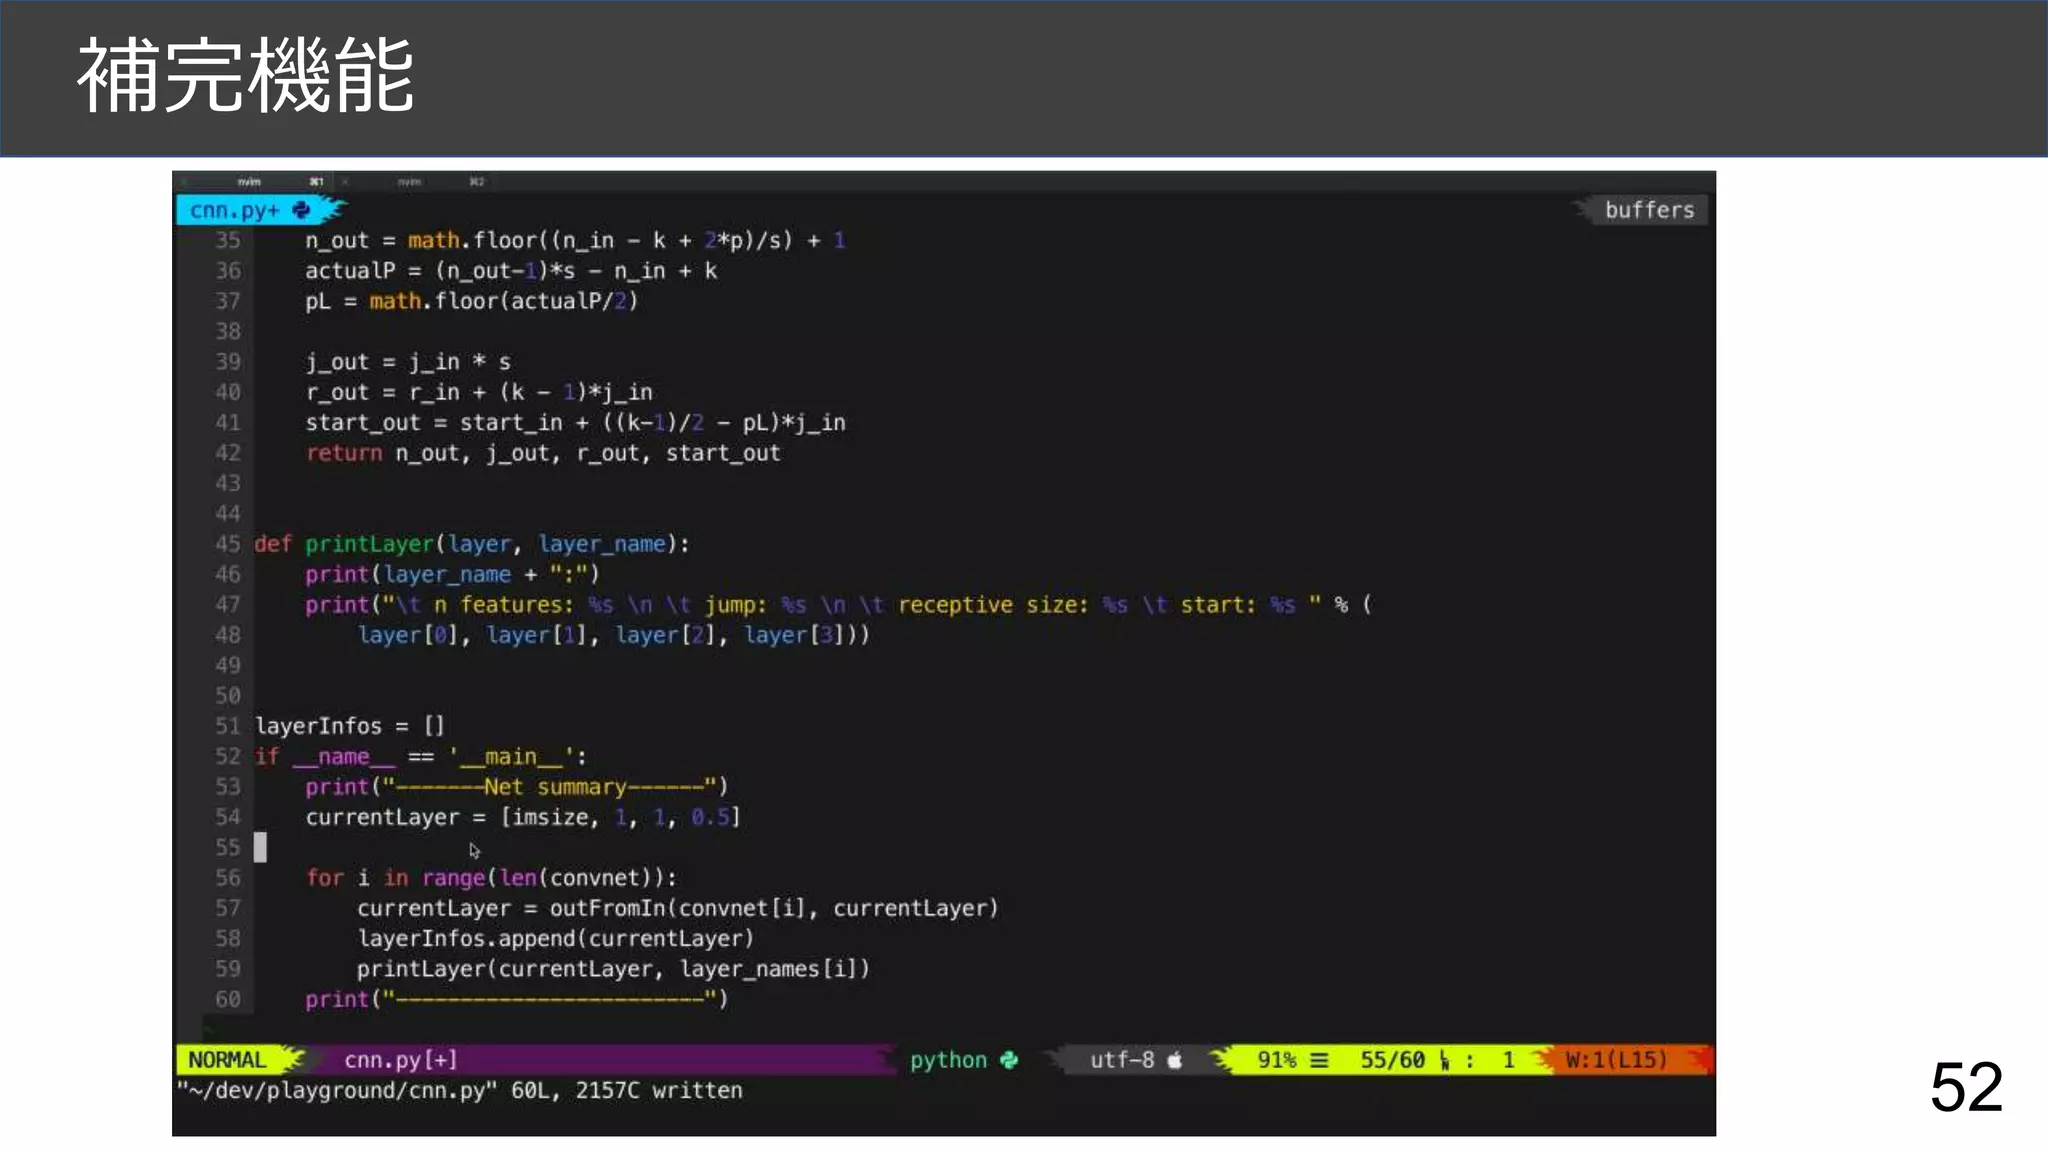
Task: Click the mouse pointer on line 55
Action: point(474,850)
